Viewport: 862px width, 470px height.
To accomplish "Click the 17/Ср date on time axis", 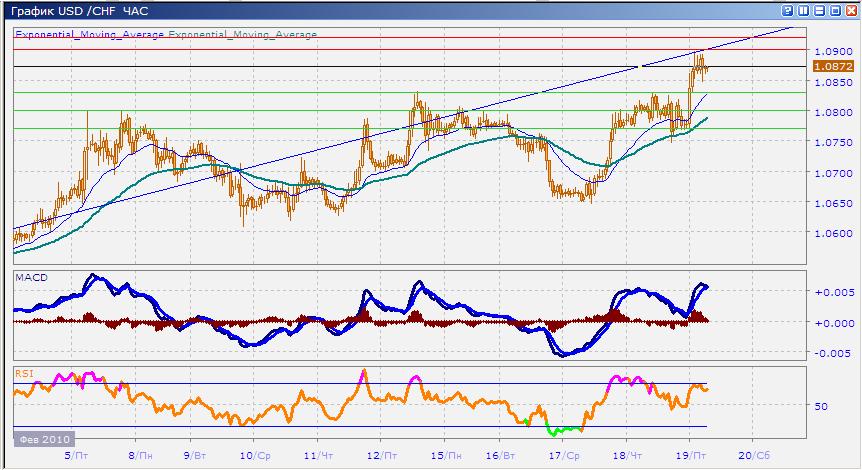I will tap(565, 453).
